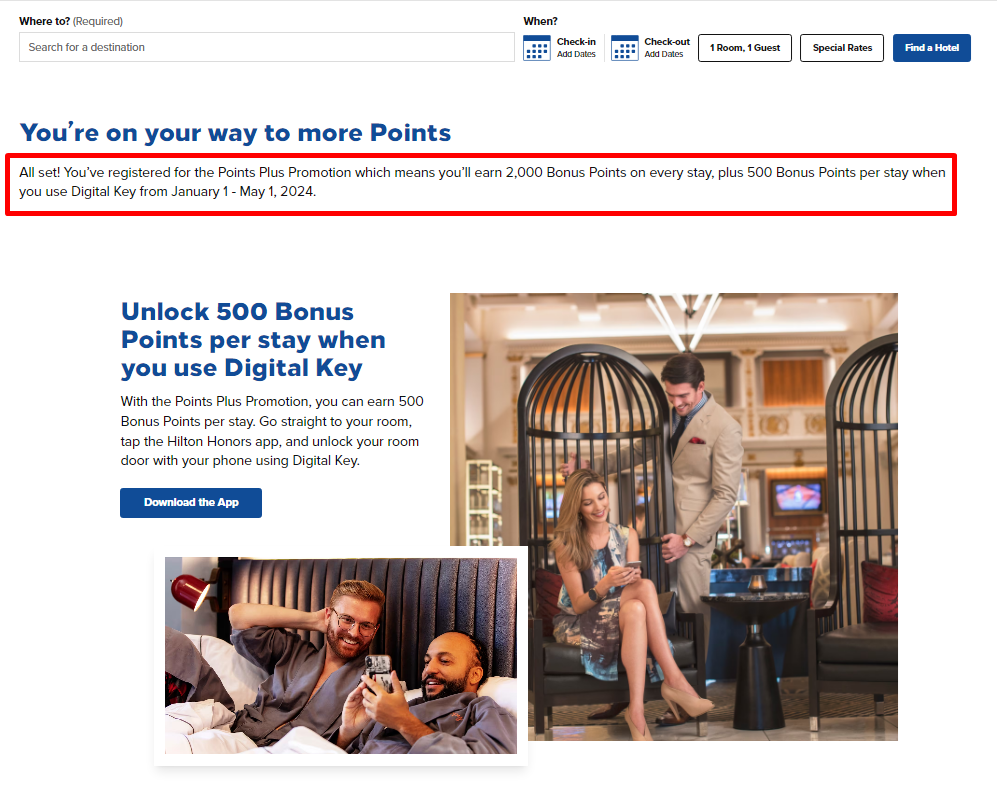Screen dimensions: 997x785
Task: Click the Check-in calendar icon
Action: [x=537, y=48]
